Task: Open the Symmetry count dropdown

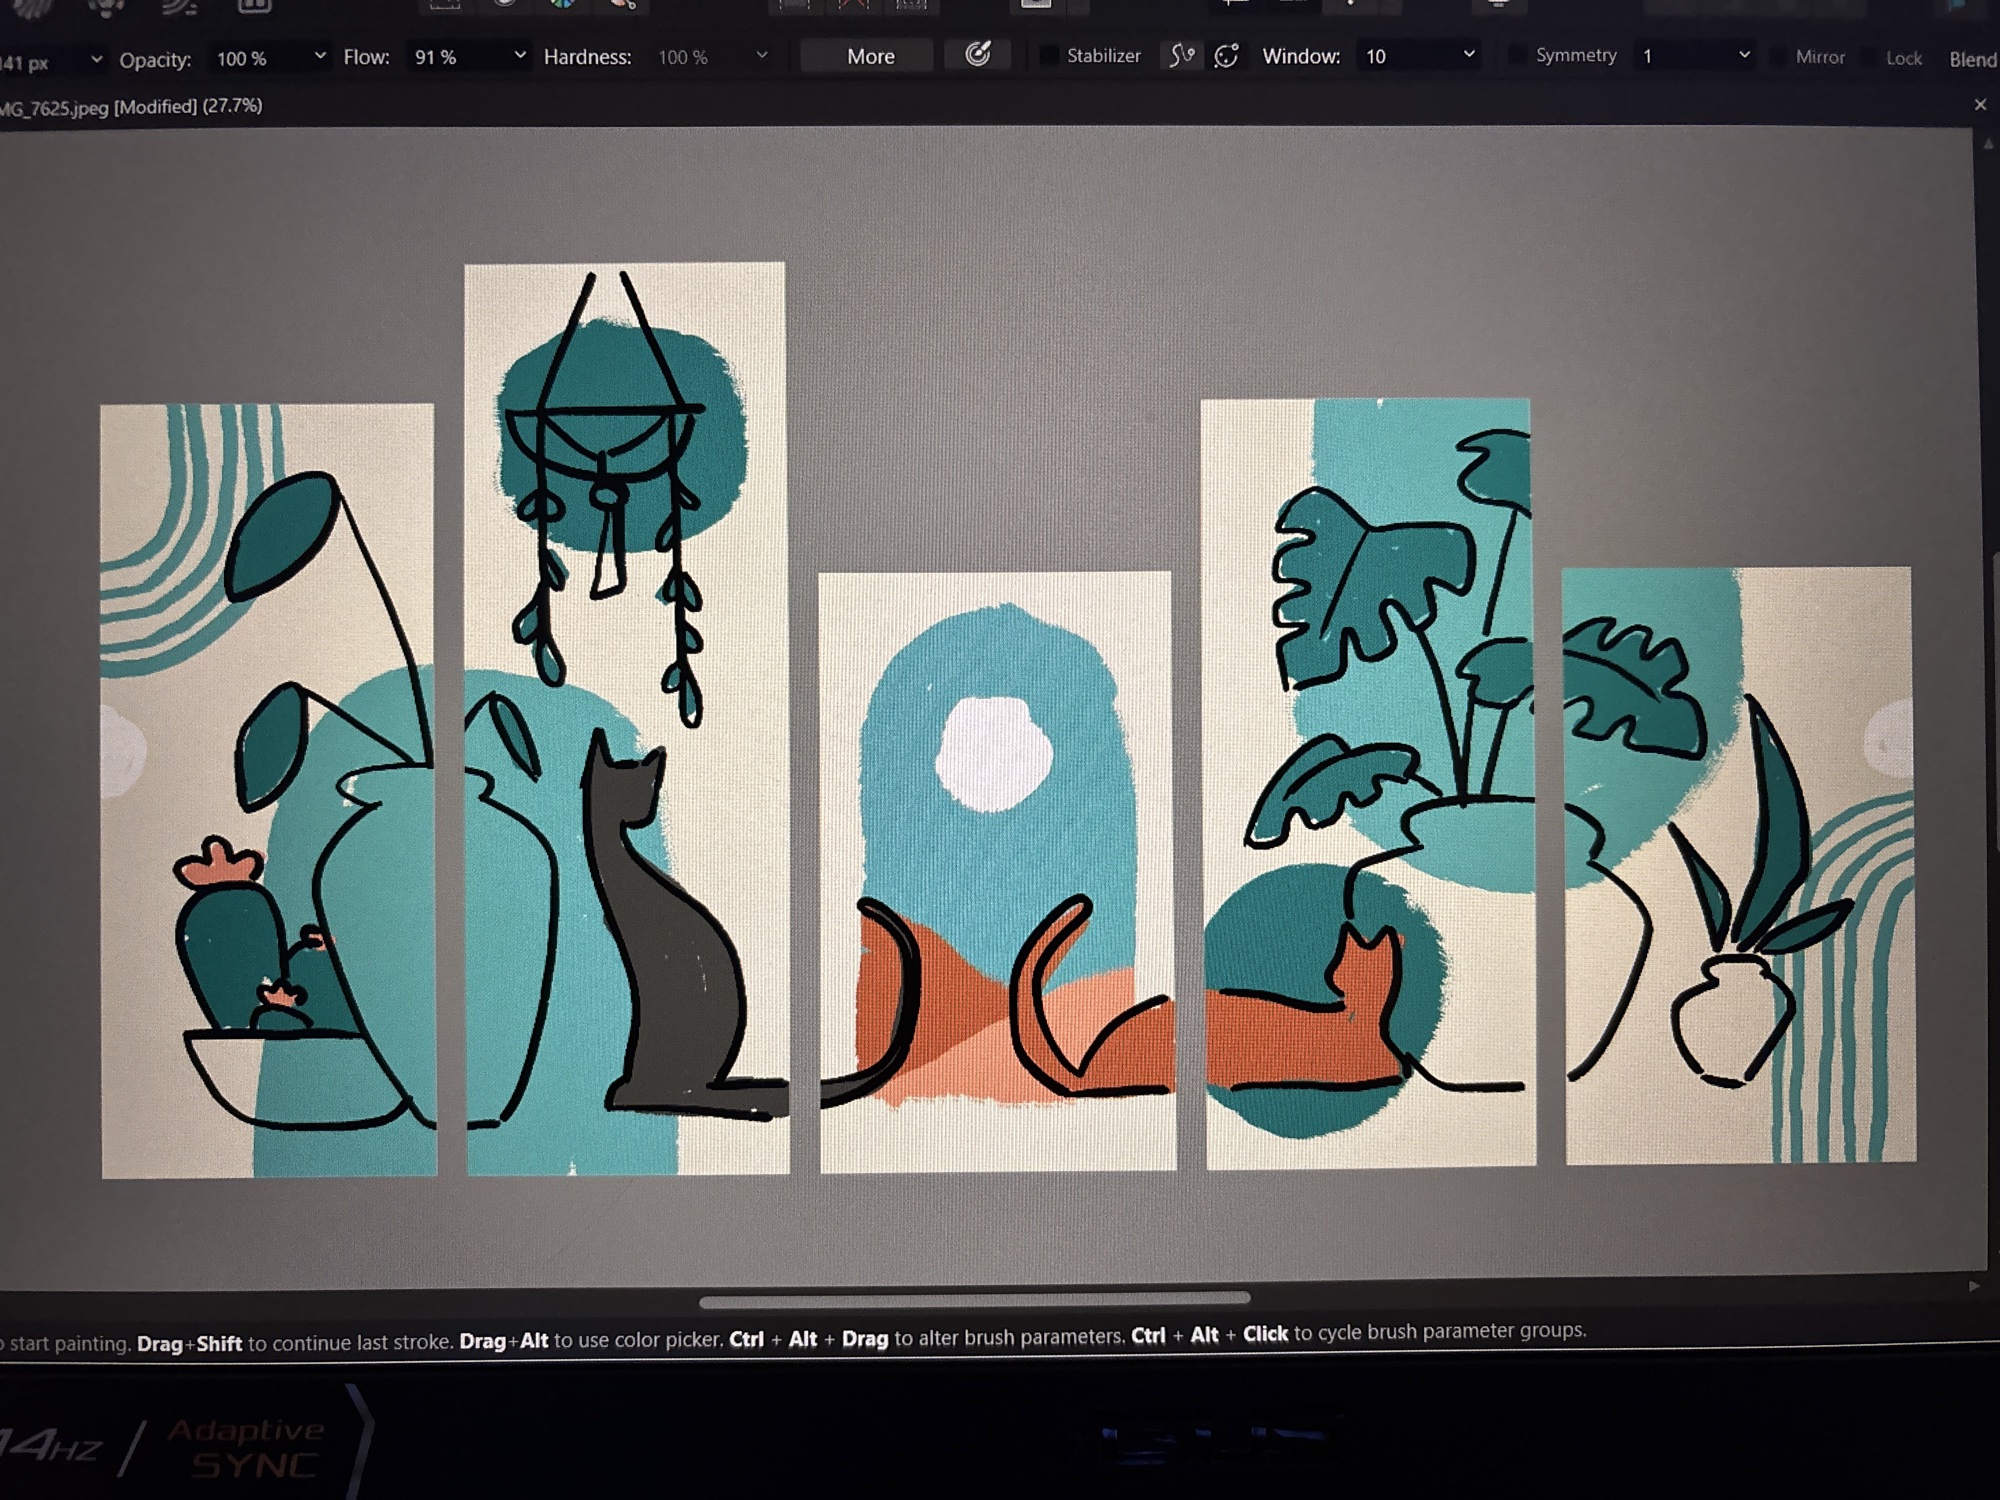Action: tap(1743, 55)
